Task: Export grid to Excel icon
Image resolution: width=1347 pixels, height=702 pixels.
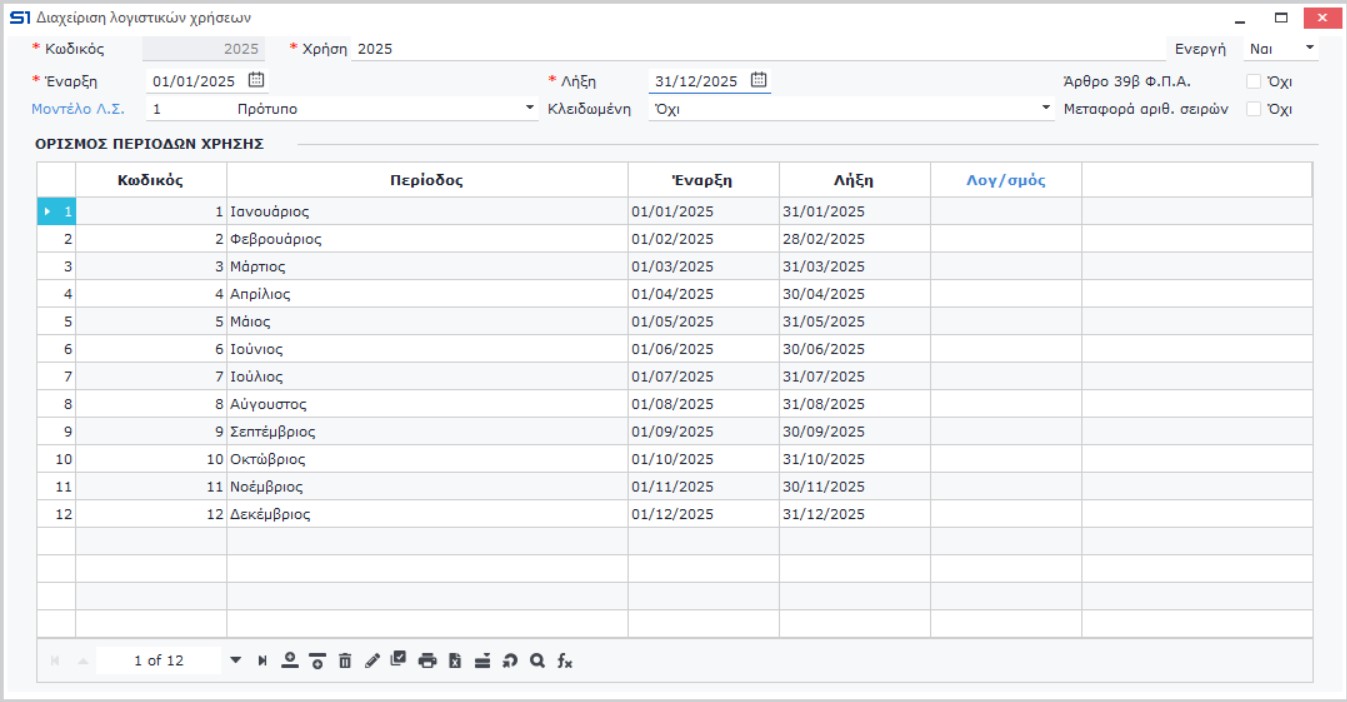Action: click(x=455, y=660)
